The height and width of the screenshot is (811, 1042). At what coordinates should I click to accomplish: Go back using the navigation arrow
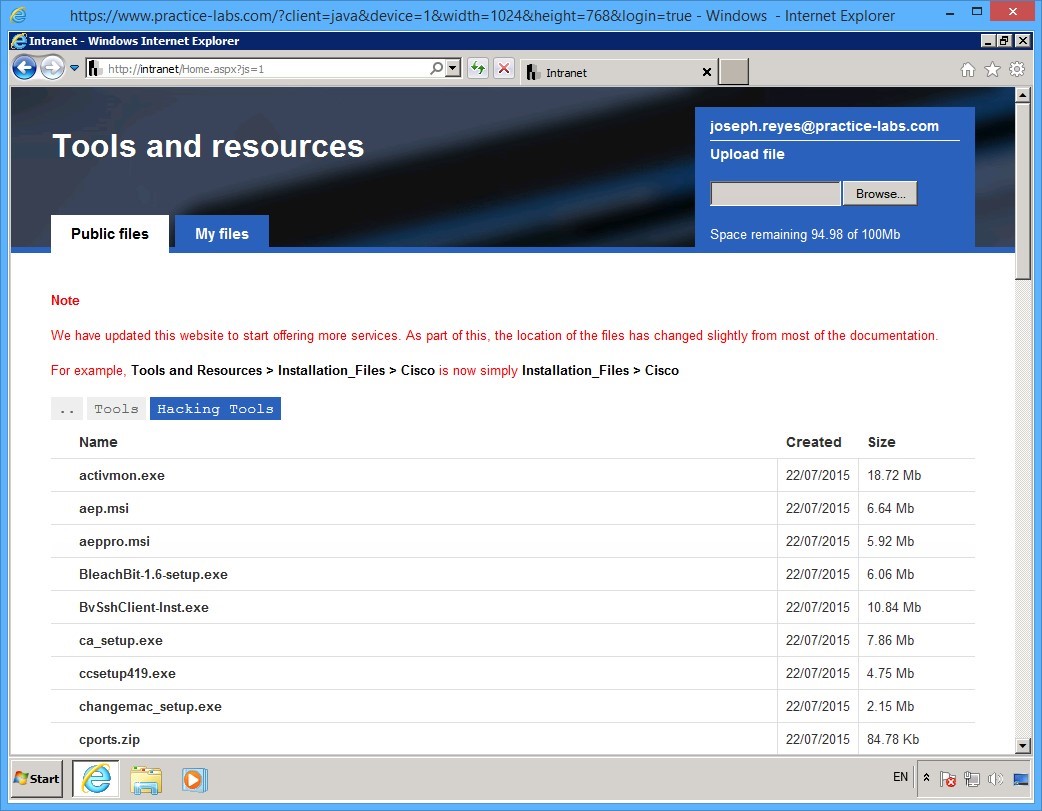[x=25, y=67]
